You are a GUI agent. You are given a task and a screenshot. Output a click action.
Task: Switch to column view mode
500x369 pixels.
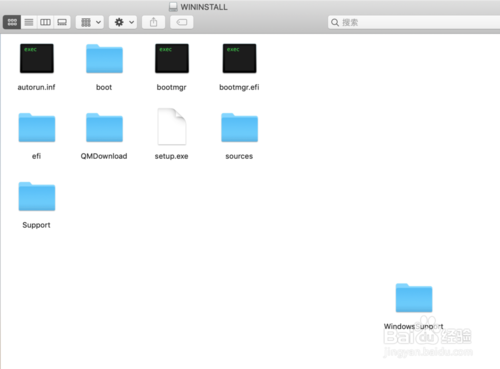(45, 22)
